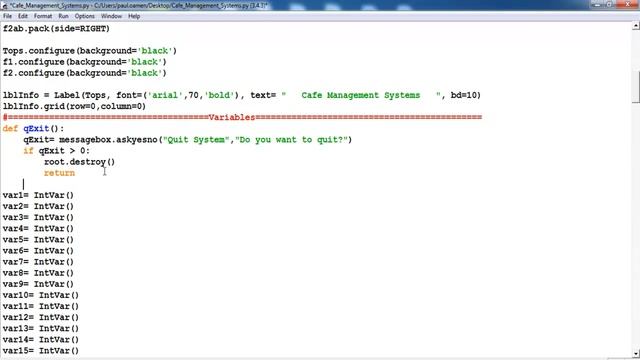The height and width of the screenshot is (360, 640).
Task: Open the File menu
Action: pyautogui.click(x=7, y=16)
